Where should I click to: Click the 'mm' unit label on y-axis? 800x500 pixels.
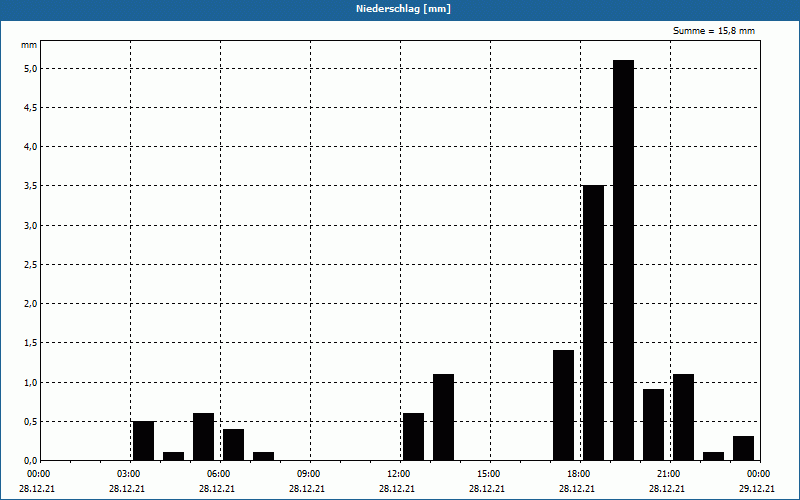point(29,45)
